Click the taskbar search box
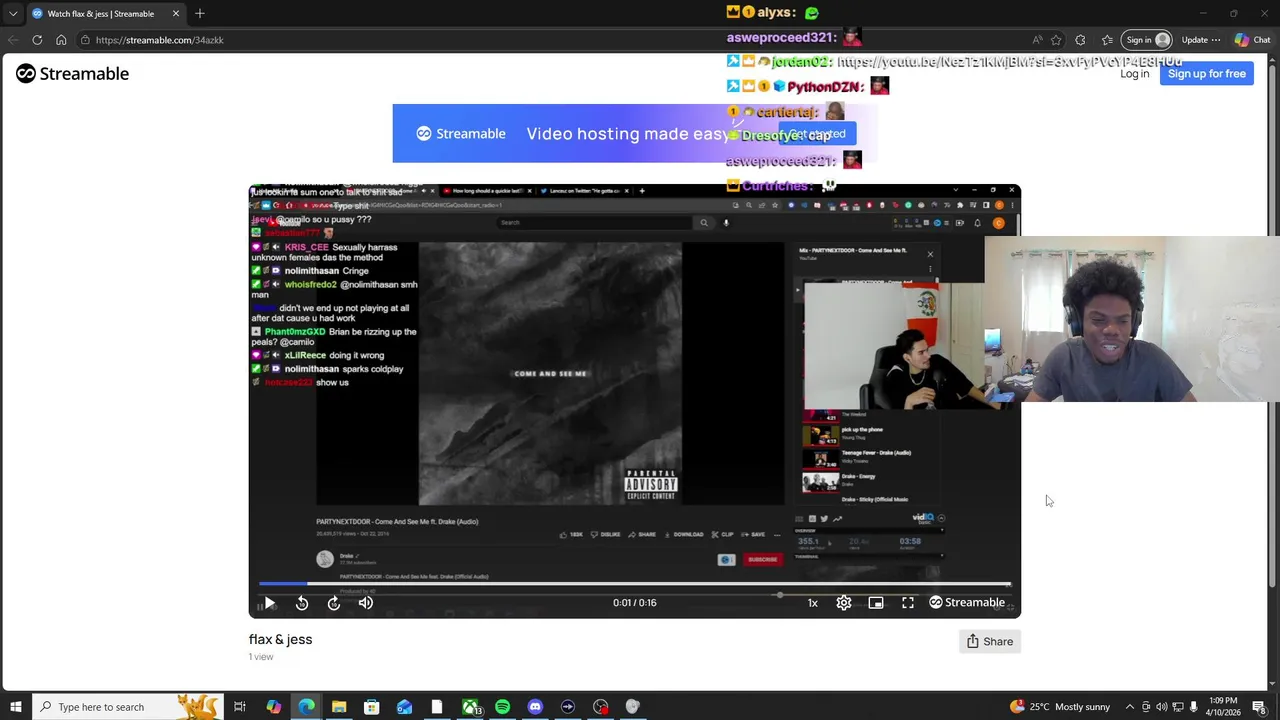This screenshot has width=1280, height=720. pos(126,707)
